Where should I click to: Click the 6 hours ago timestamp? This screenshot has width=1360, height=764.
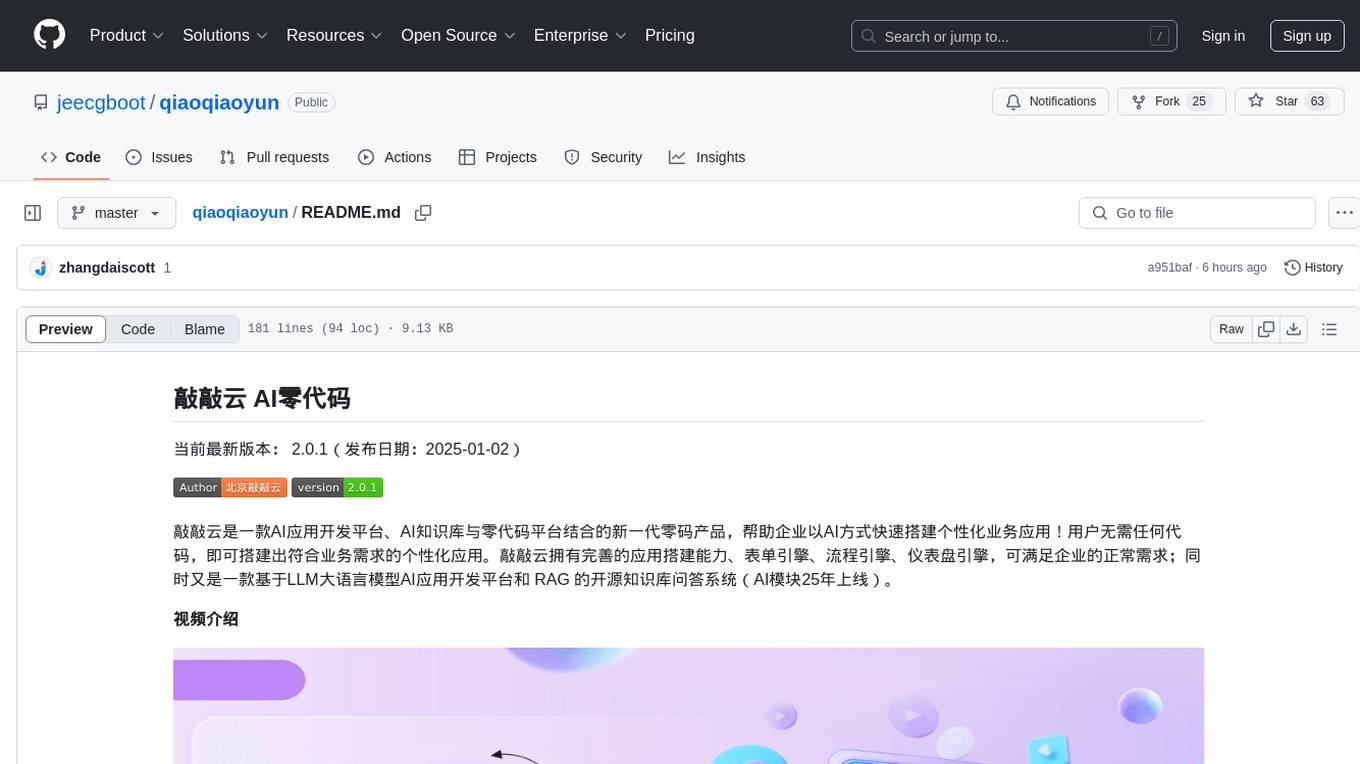point(1234,267)
